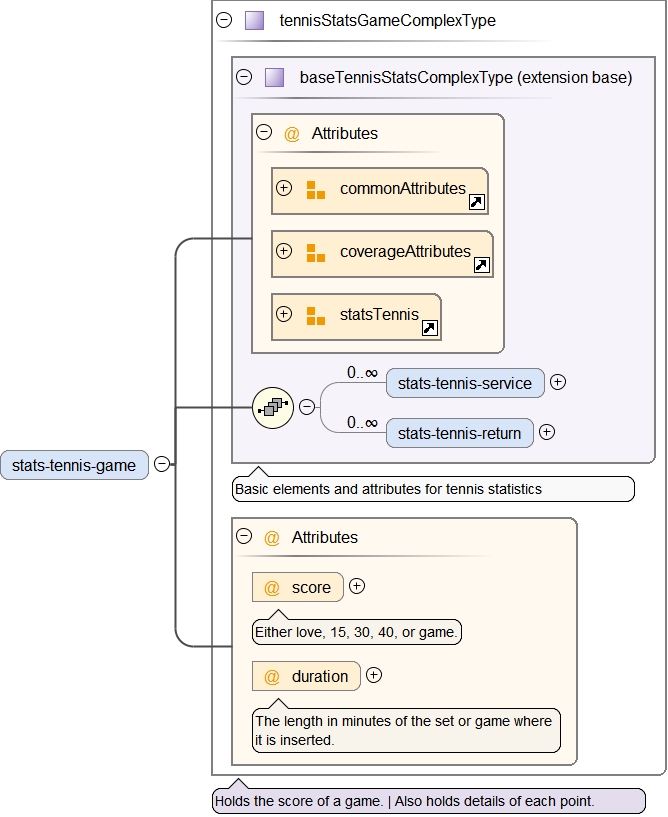Screen dimensions: 668x817
Task: Collapse the tennisStatsGameComplexType container
Action: [224, 20]
